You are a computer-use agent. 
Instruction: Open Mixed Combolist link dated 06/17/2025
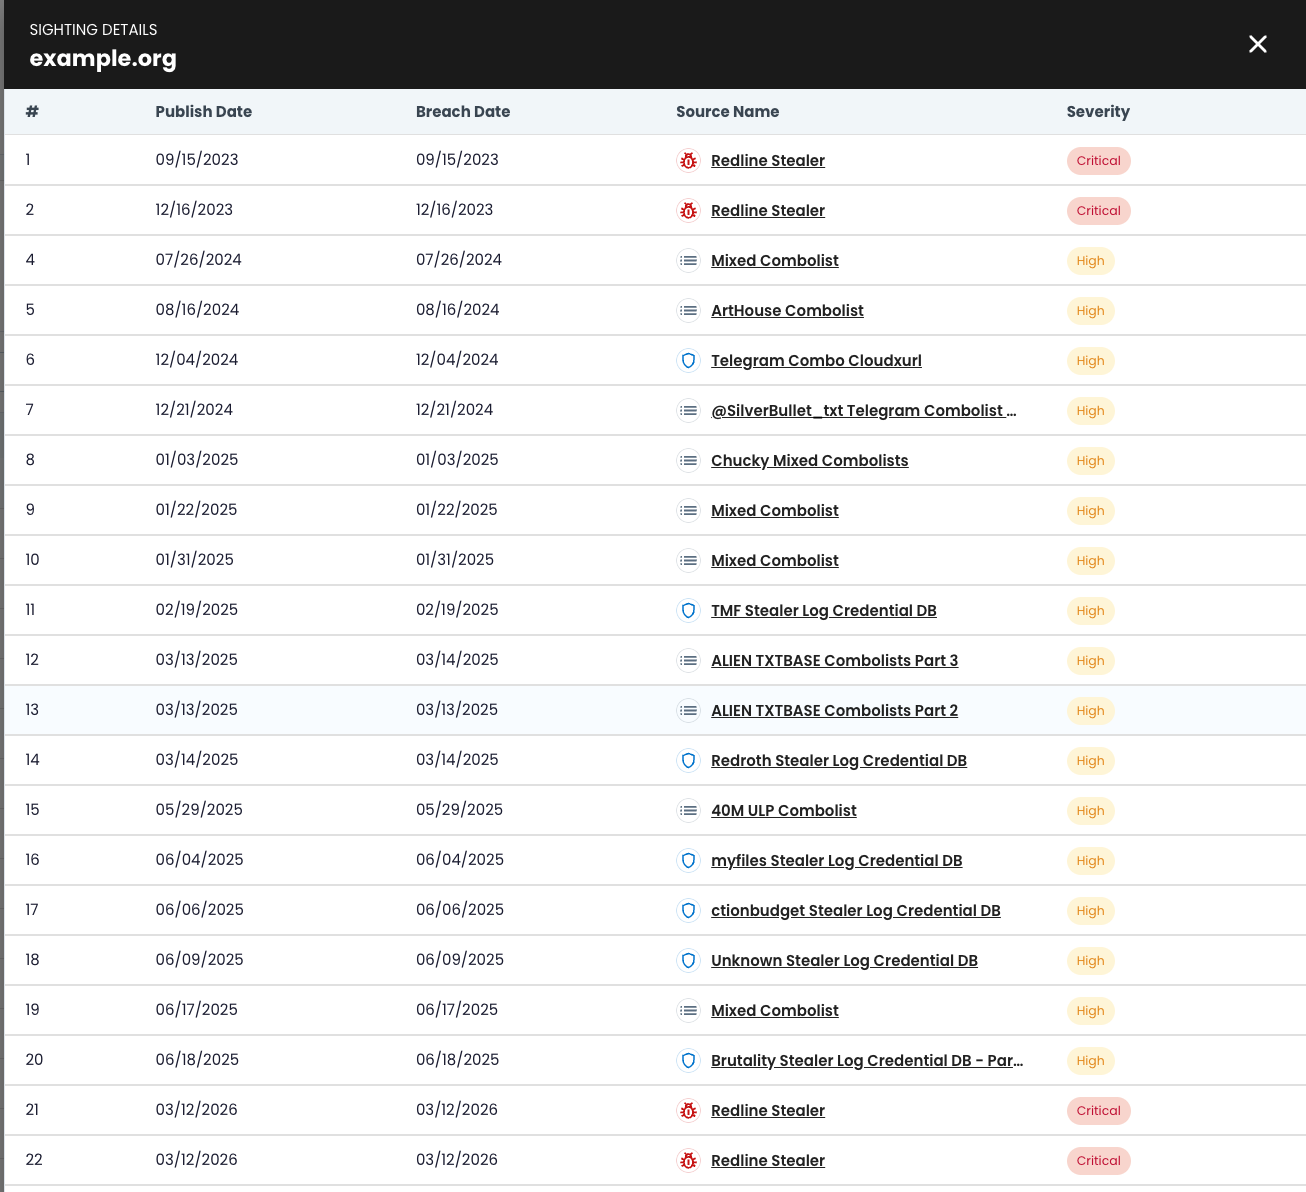775,1010
